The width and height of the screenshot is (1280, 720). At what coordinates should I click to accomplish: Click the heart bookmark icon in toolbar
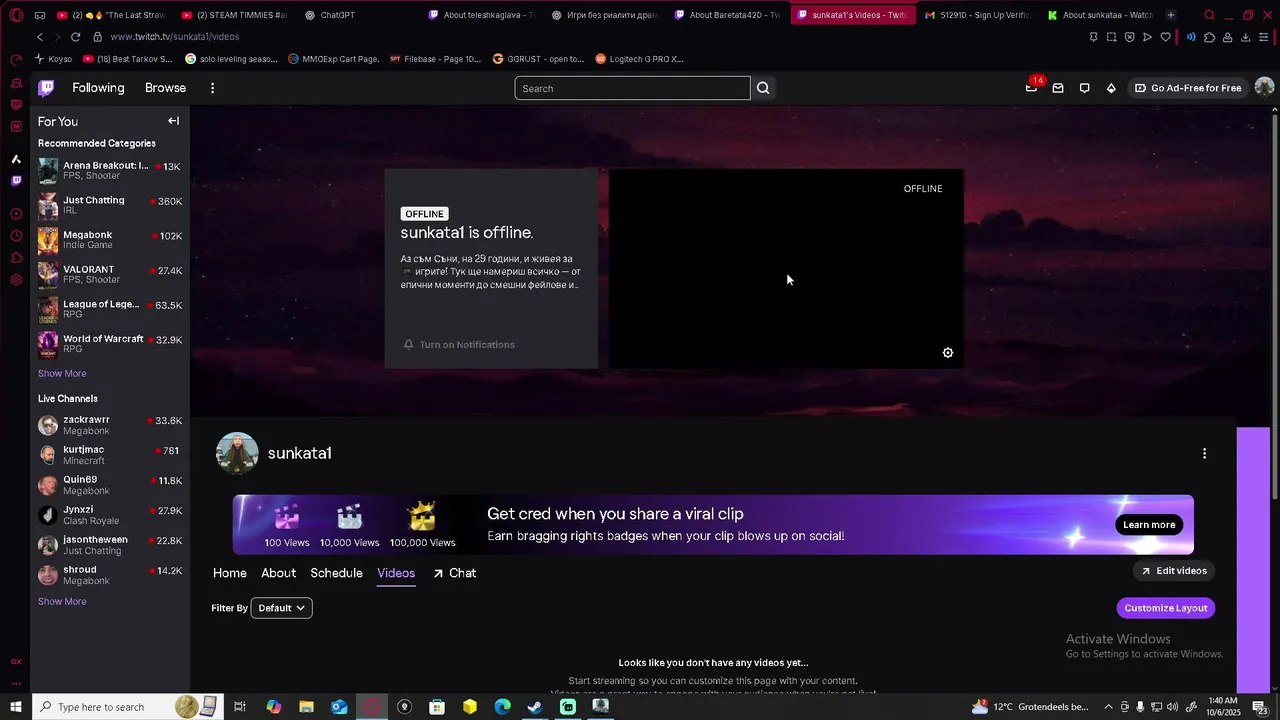(1165, 37)
